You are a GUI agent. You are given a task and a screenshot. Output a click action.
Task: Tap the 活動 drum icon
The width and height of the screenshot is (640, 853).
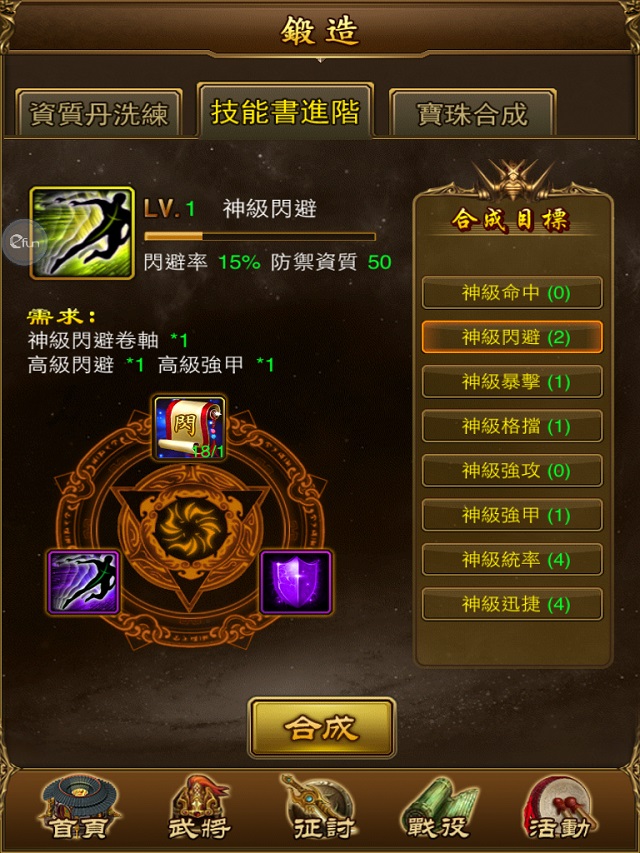[x=559, y=808]
